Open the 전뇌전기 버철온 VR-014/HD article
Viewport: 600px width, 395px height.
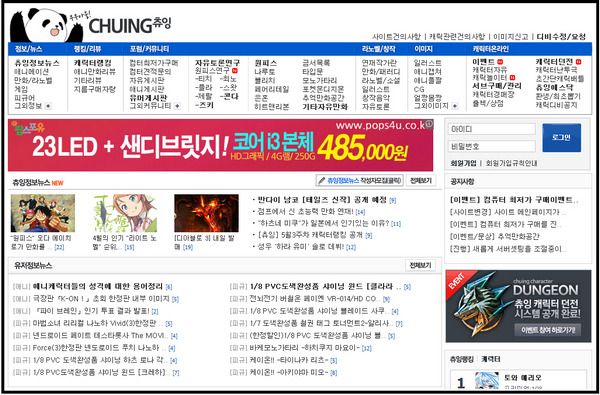[x=313, y=299]
